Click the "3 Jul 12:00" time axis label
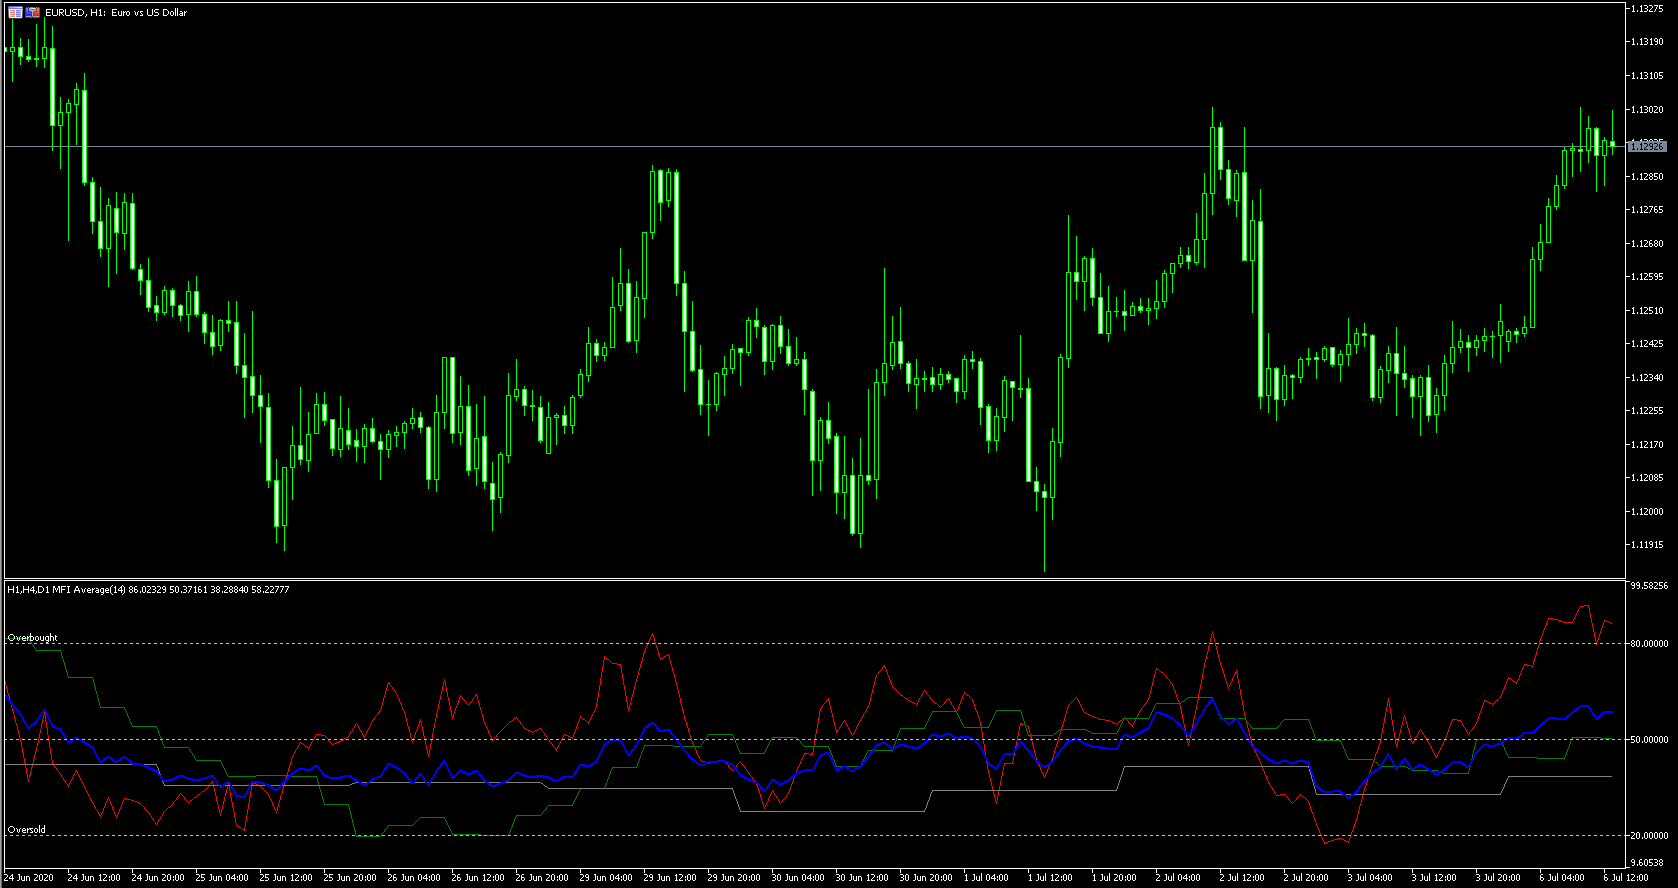 pyautogui.click(x=1434, y=878)
